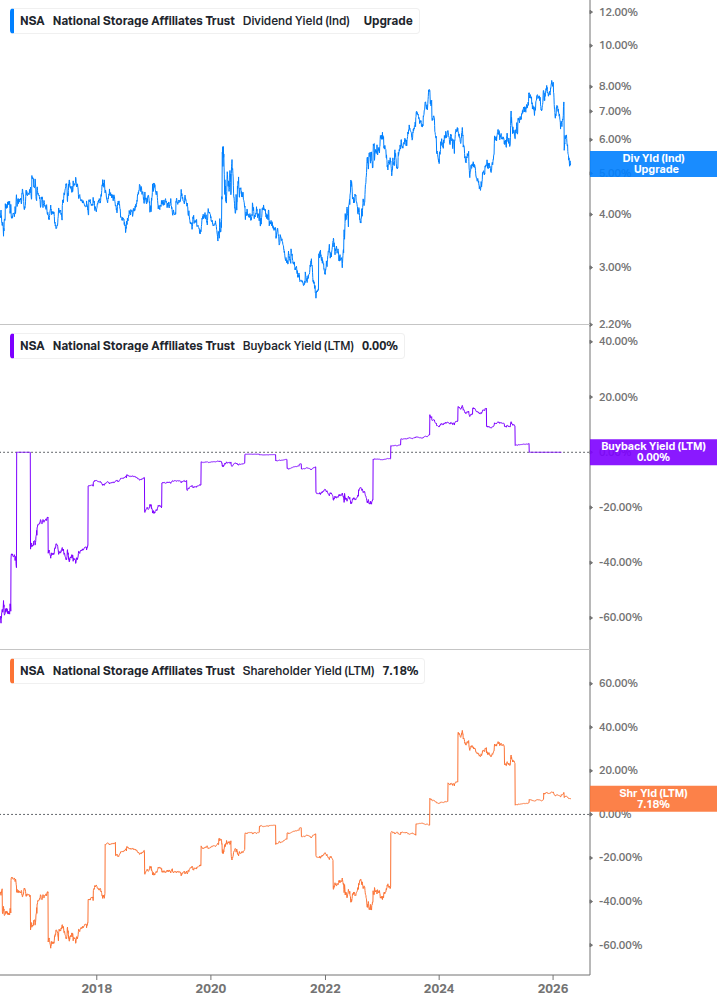
Task: Select the purple Buyback Yield (LTM) axis badge
Action: tap(653, 451)
